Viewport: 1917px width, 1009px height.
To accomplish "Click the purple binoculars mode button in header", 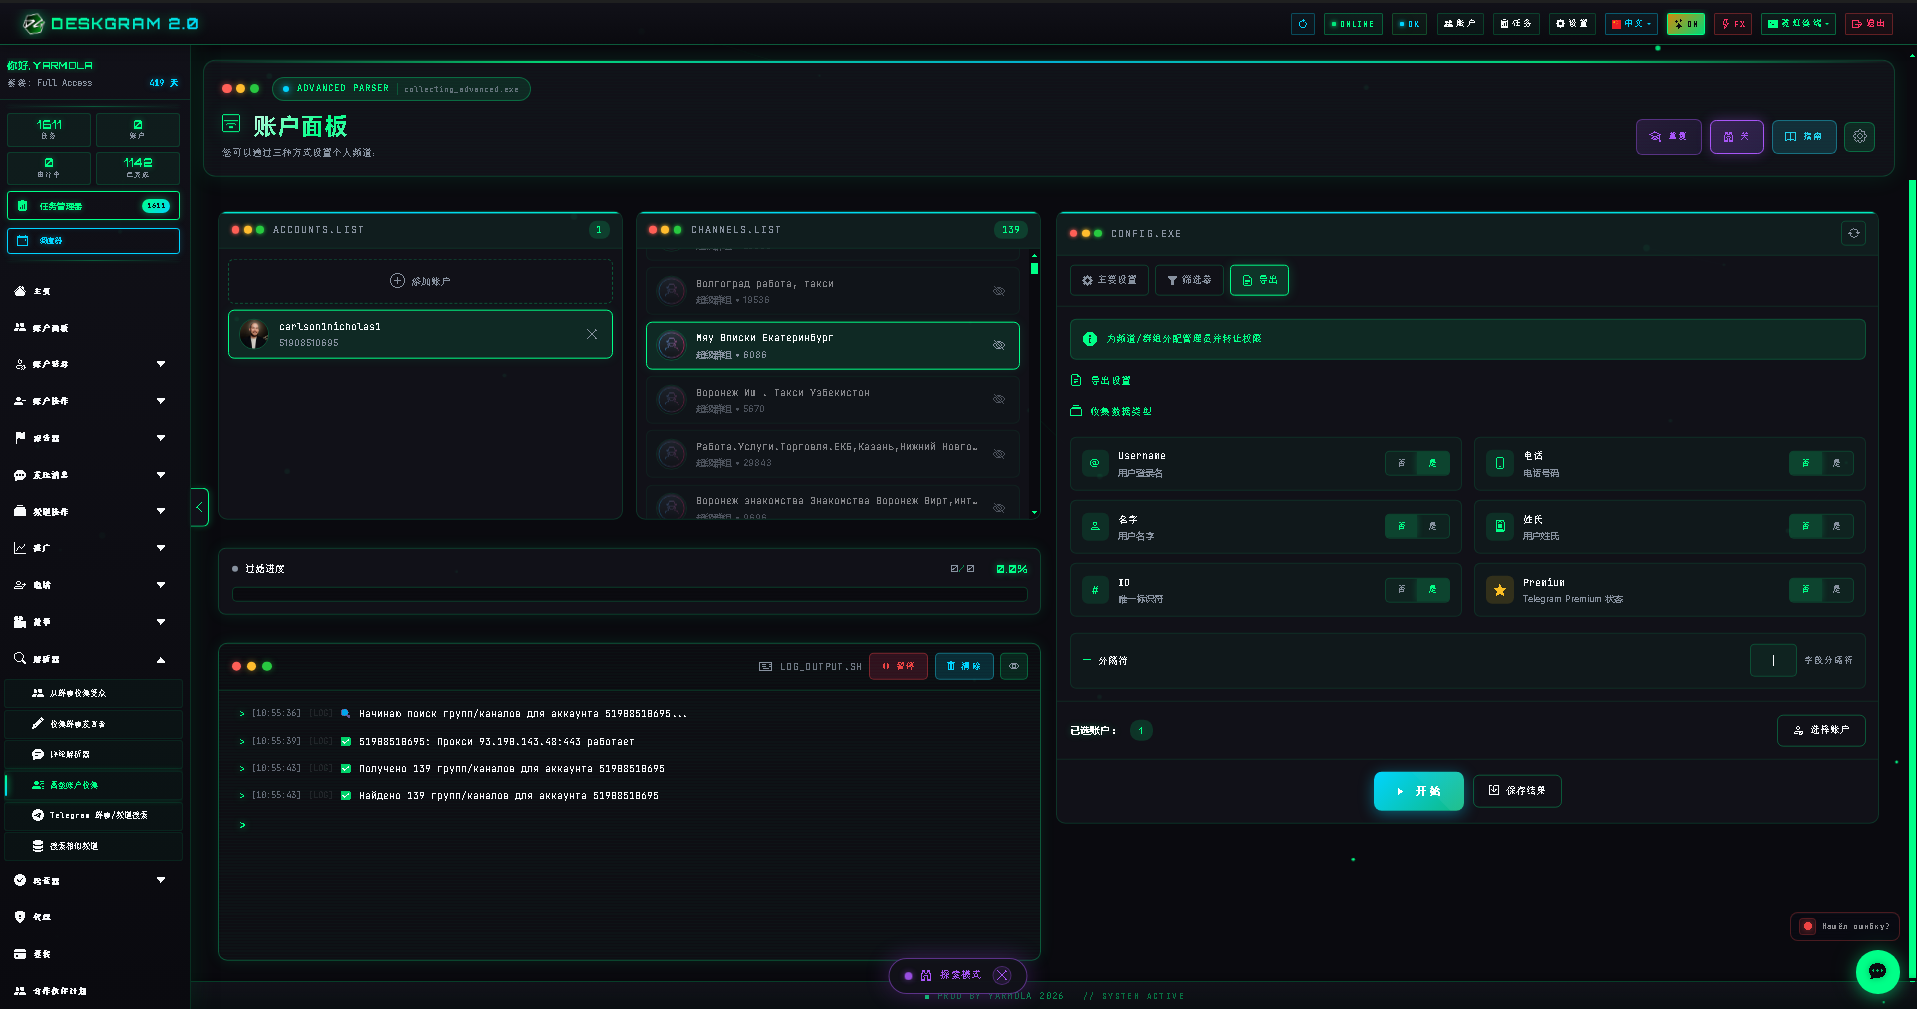I will pyautogui.click(x=1737, y=136).
